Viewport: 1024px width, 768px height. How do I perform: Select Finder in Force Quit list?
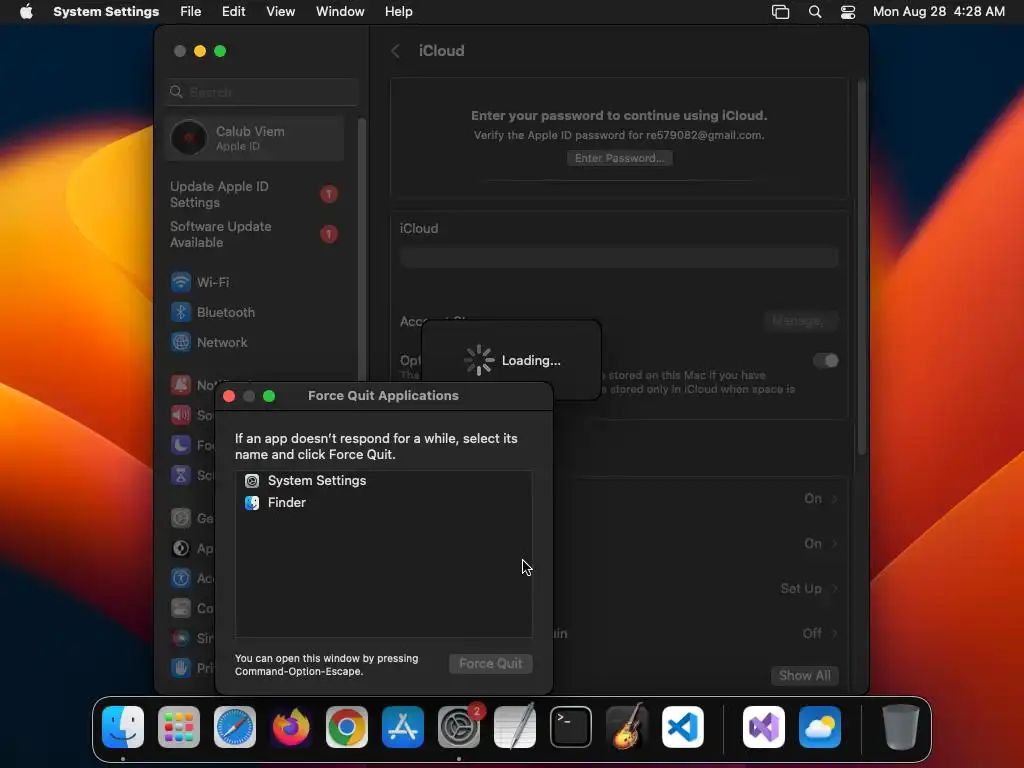(383, 502)
